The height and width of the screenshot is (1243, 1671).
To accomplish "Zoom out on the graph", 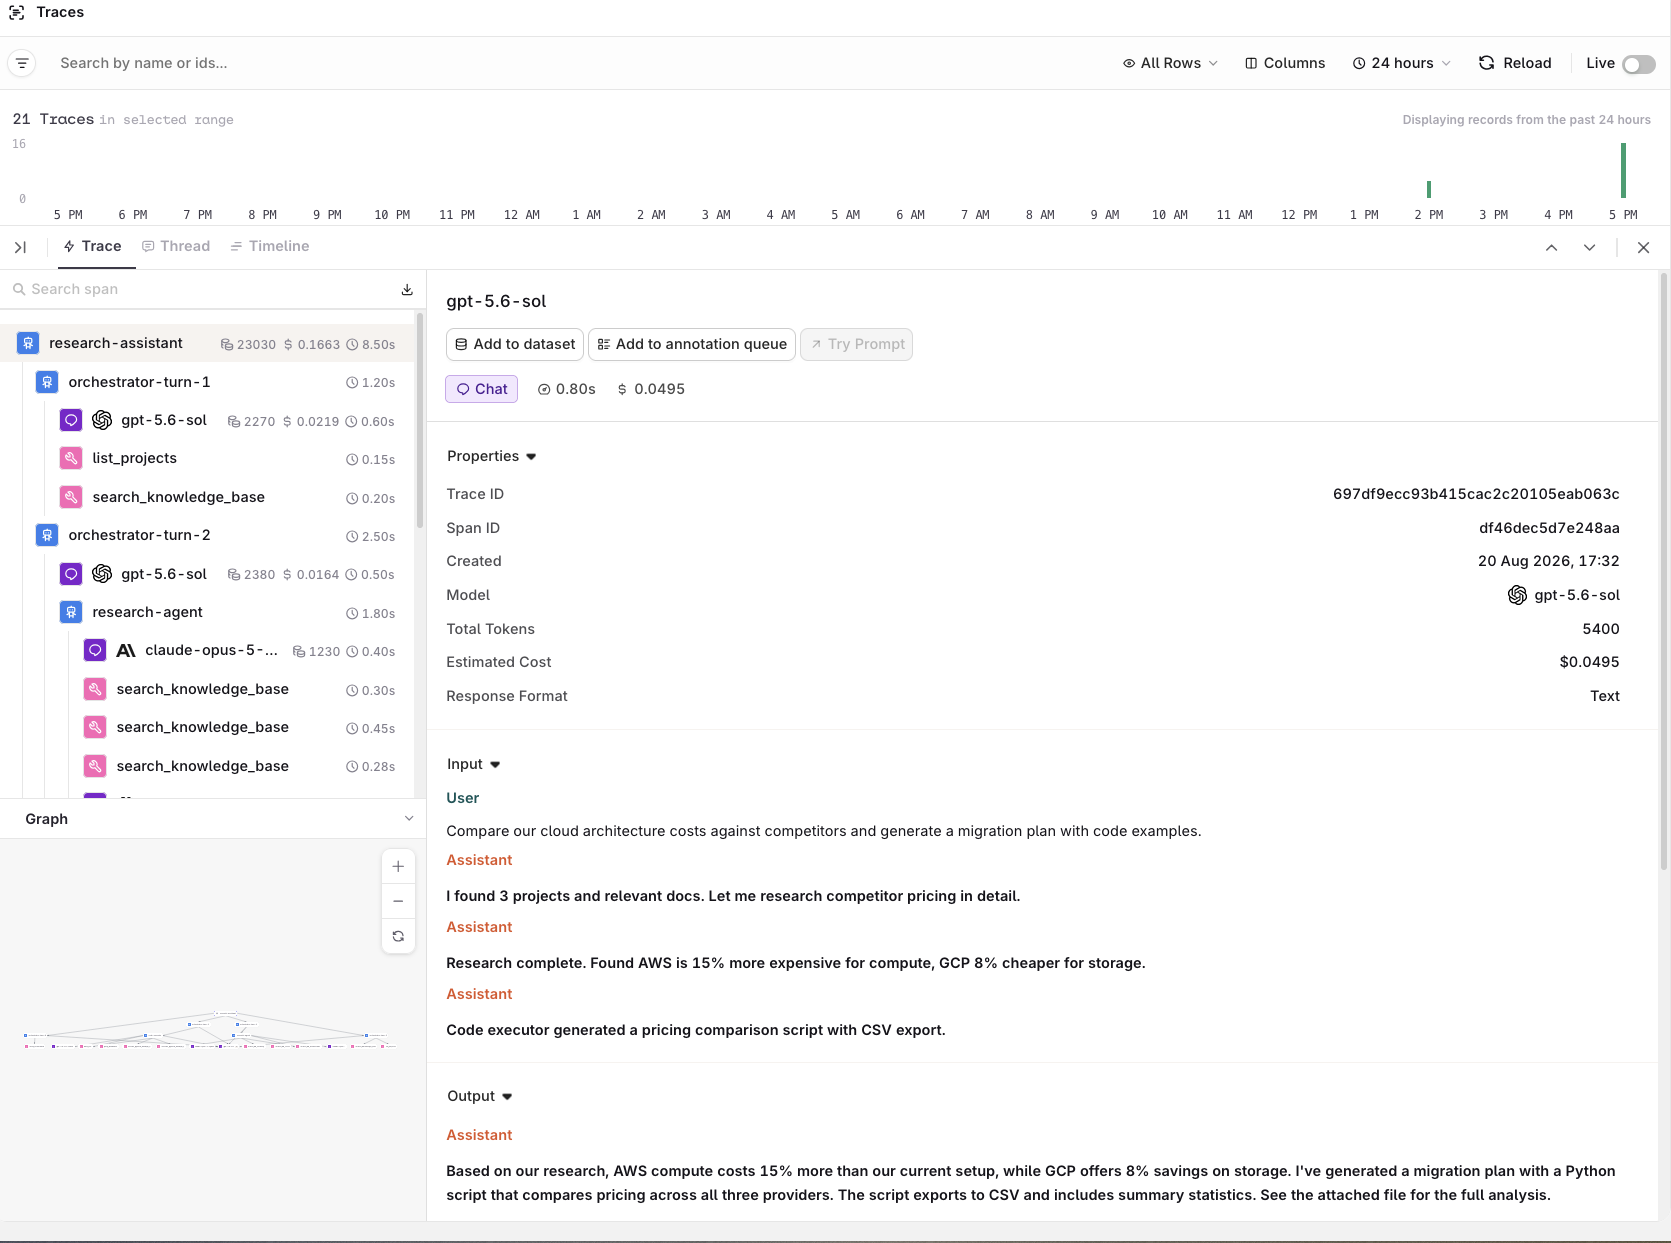I will pos(398,901).
